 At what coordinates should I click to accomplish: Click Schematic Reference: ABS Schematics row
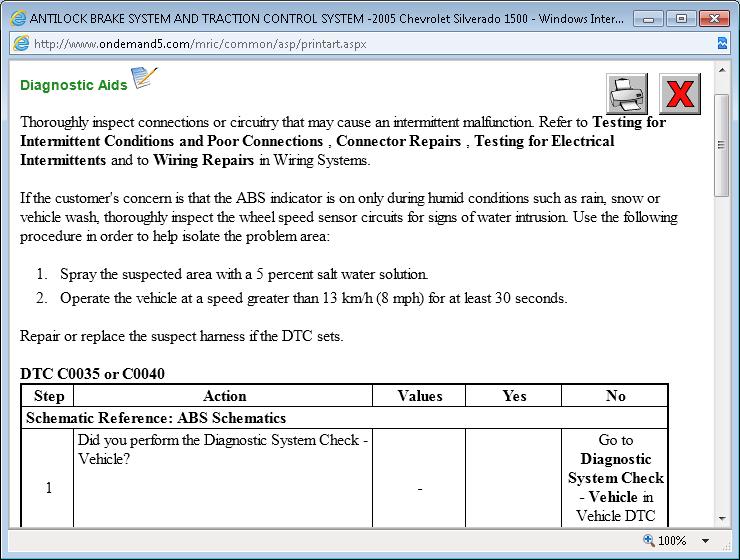(x=345, y=418)
